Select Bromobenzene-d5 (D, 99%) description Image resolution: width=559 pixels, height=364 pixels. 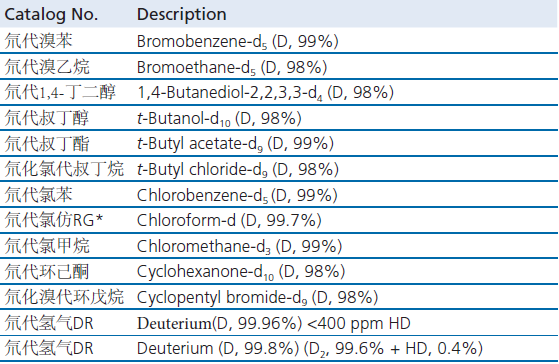(237, 42)
